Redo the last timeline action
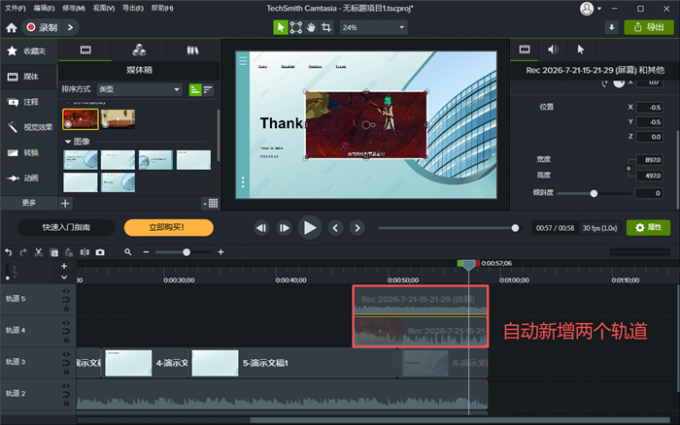680x425 pixels. coord(23,252)
